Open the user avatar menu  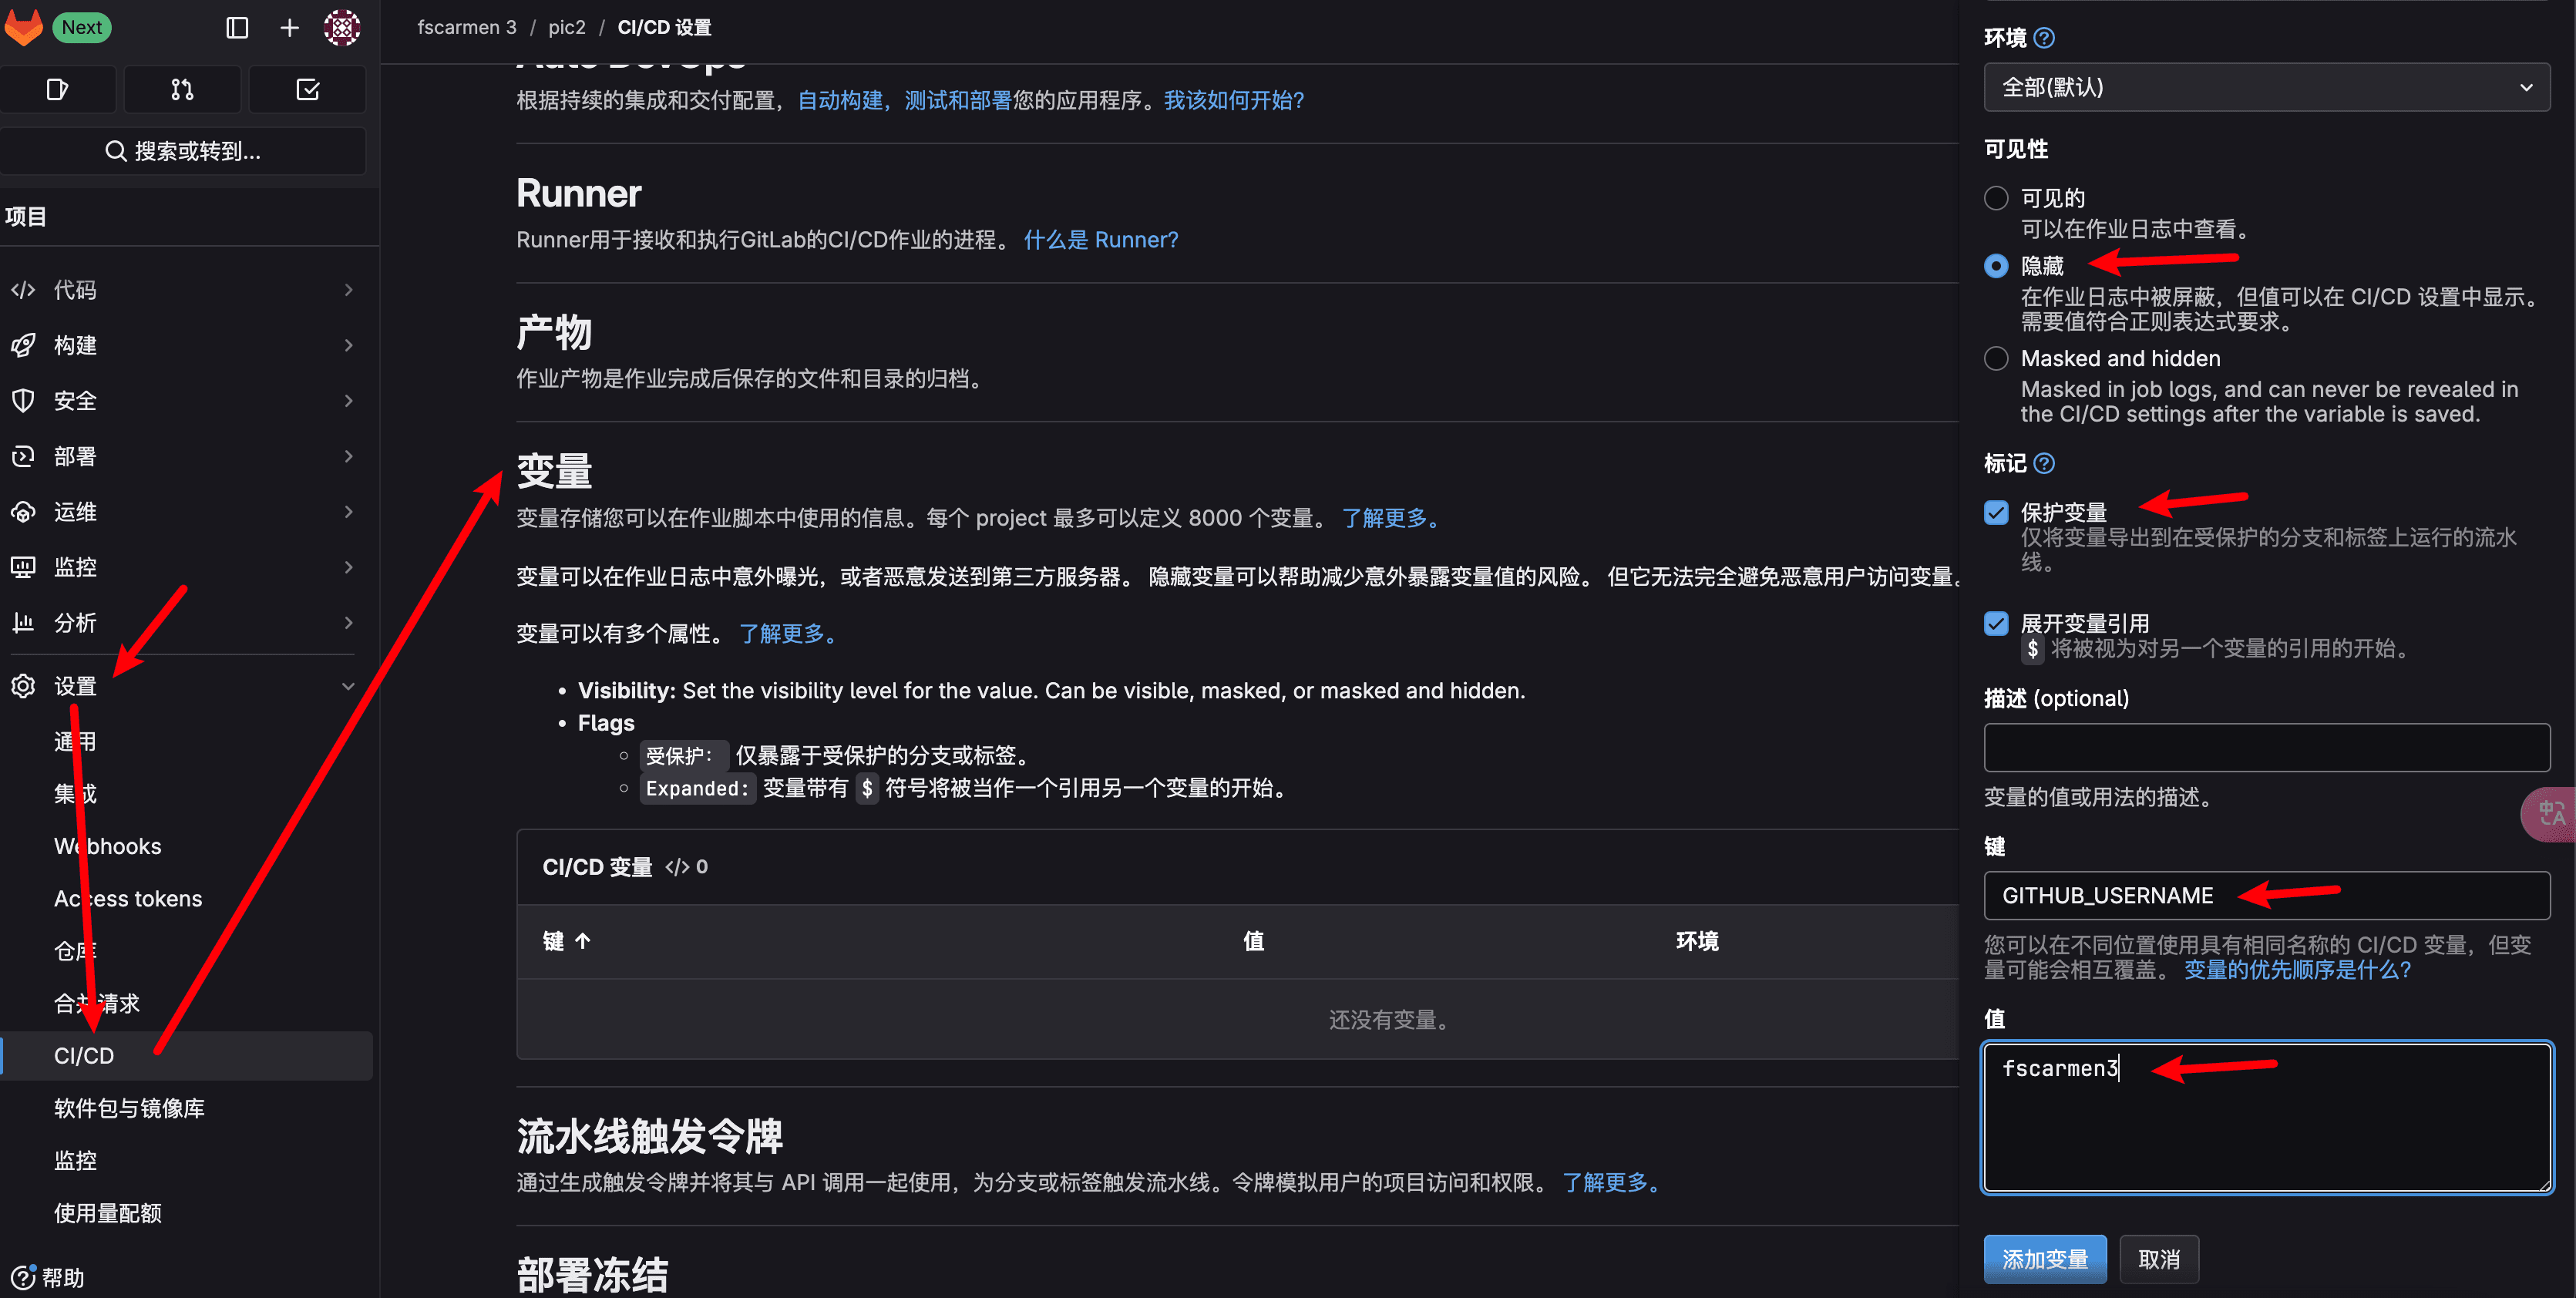tap(342, 28)
